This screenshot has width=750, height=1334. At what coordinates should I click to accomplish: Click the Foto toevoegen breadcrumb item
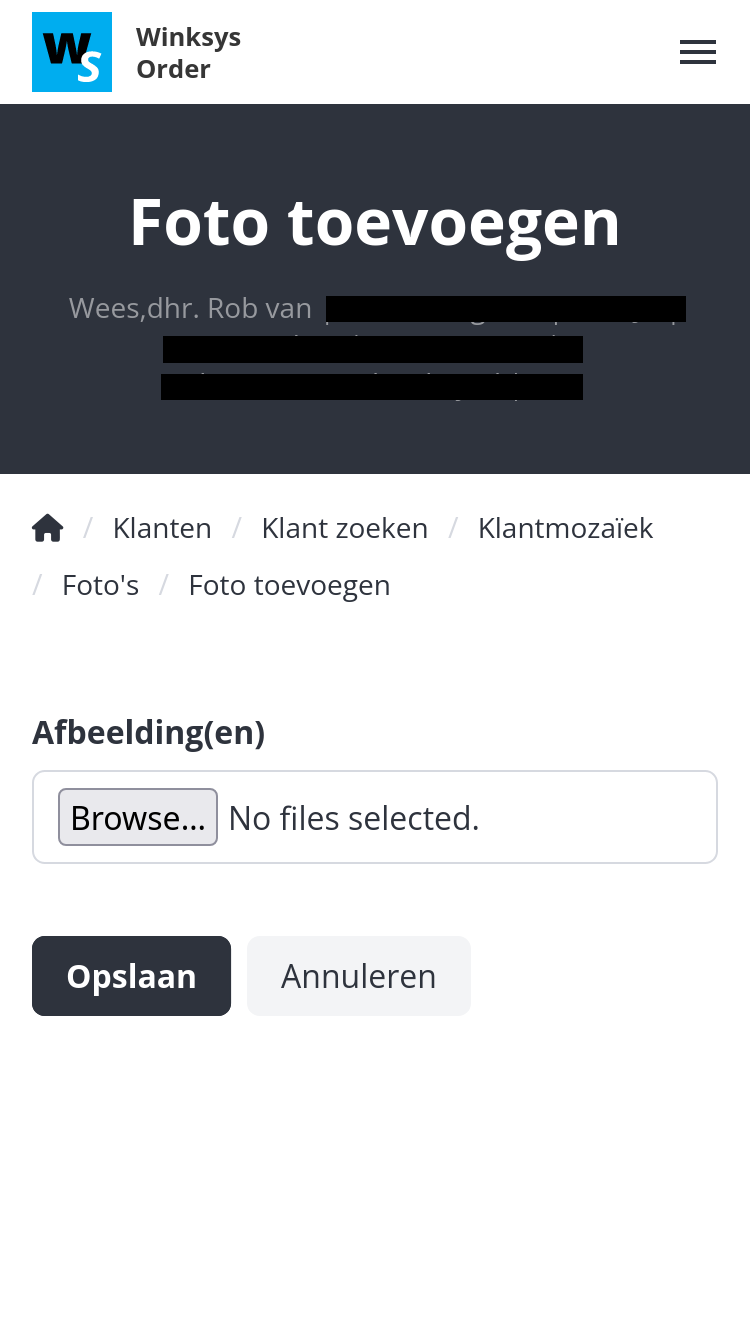tap(289, 585)
